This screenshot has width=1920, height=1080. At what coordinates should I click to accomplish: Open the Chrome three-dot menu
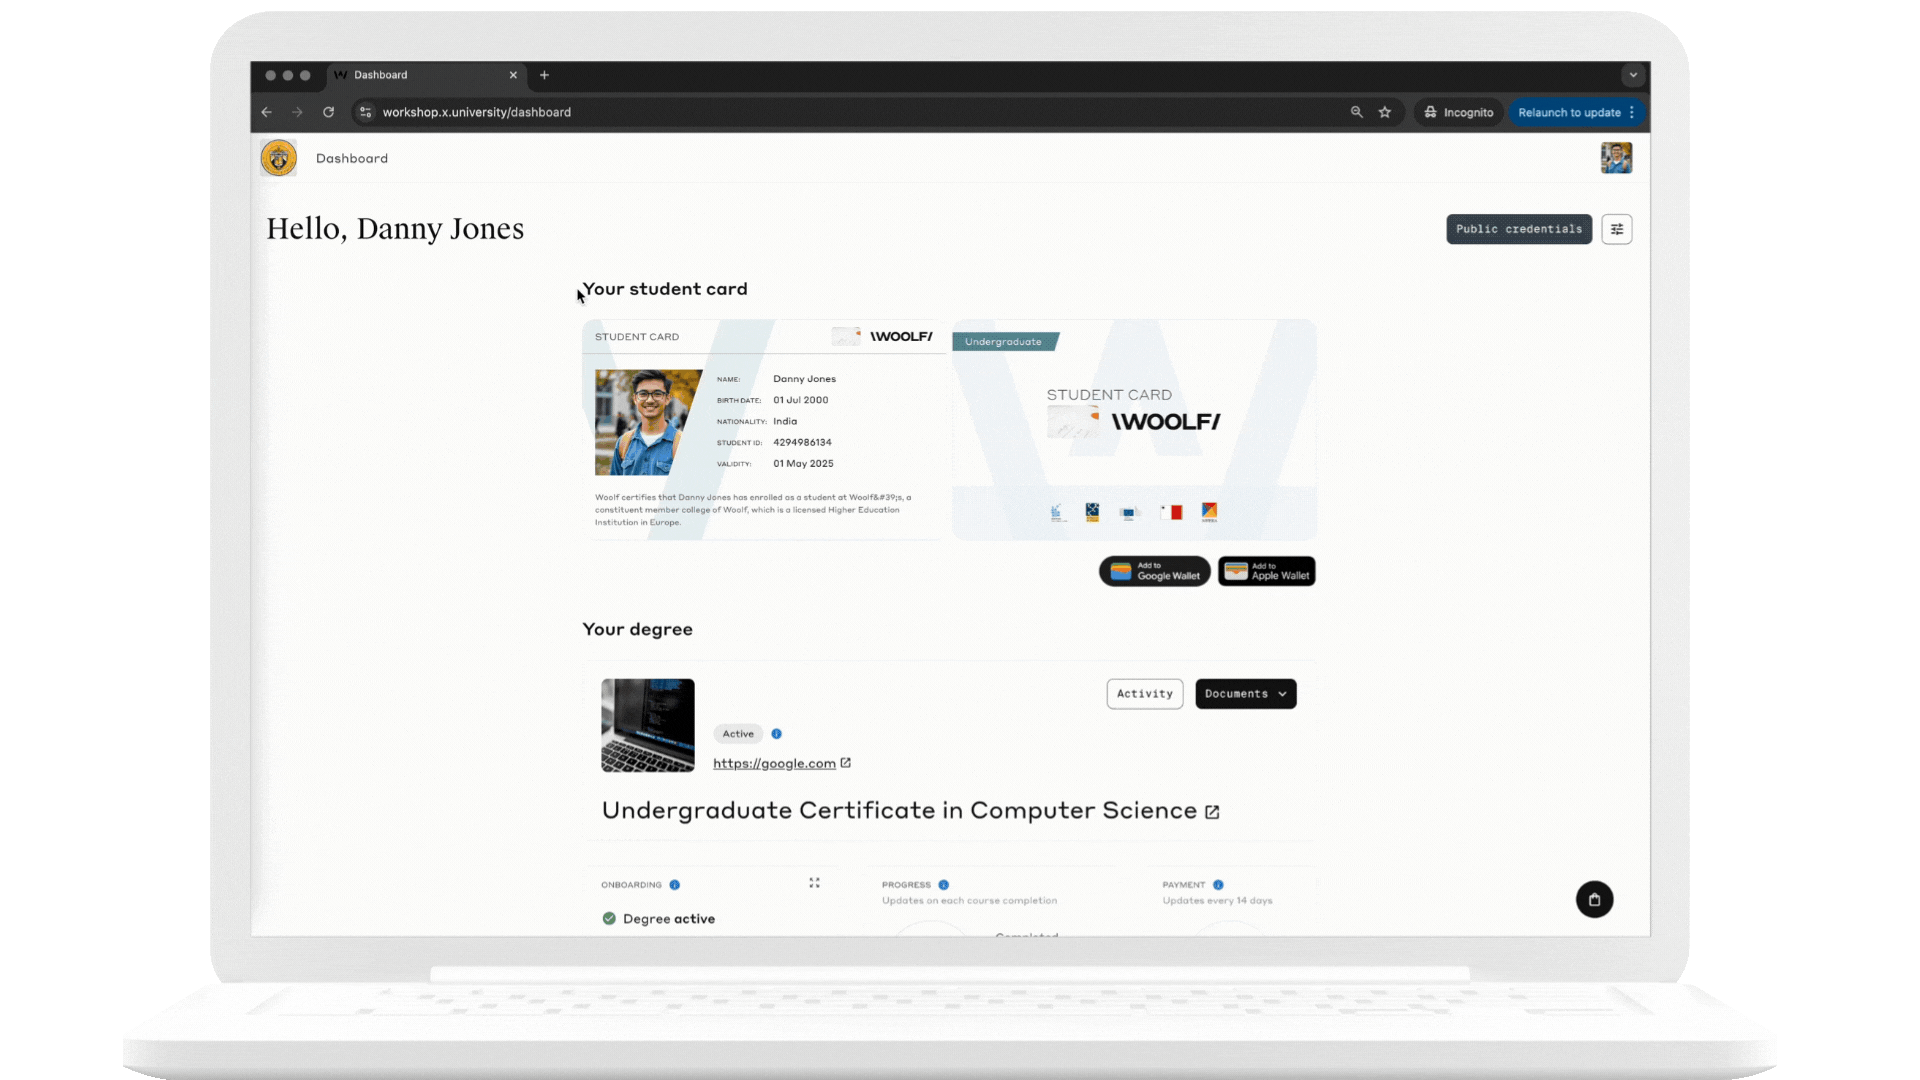1634,112
